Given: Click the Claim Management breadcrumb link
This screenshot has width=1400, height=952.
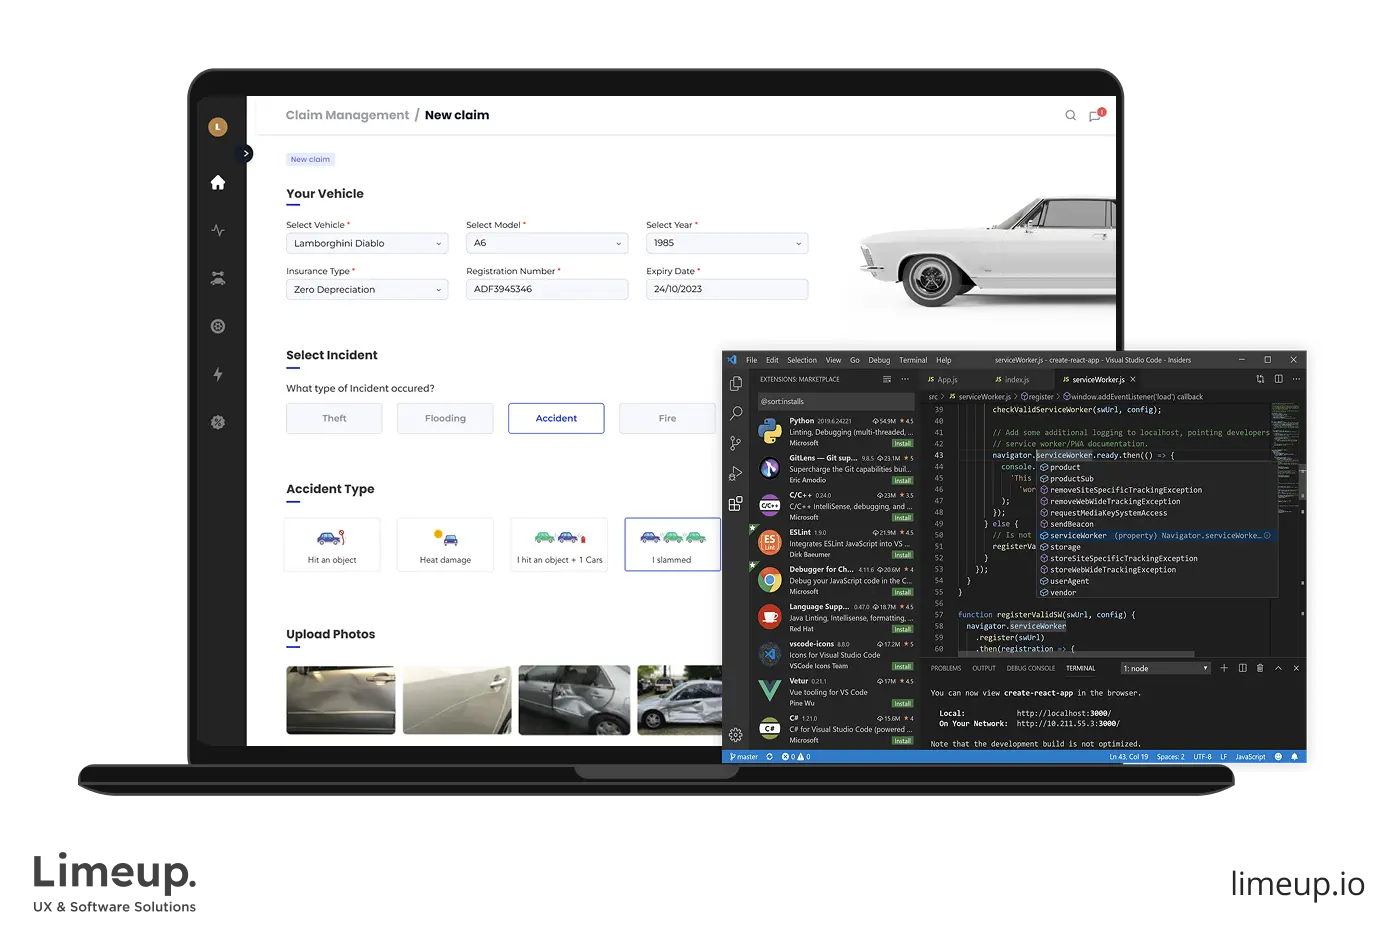Looking at the screenshot, I should click(x=347, y=115).
